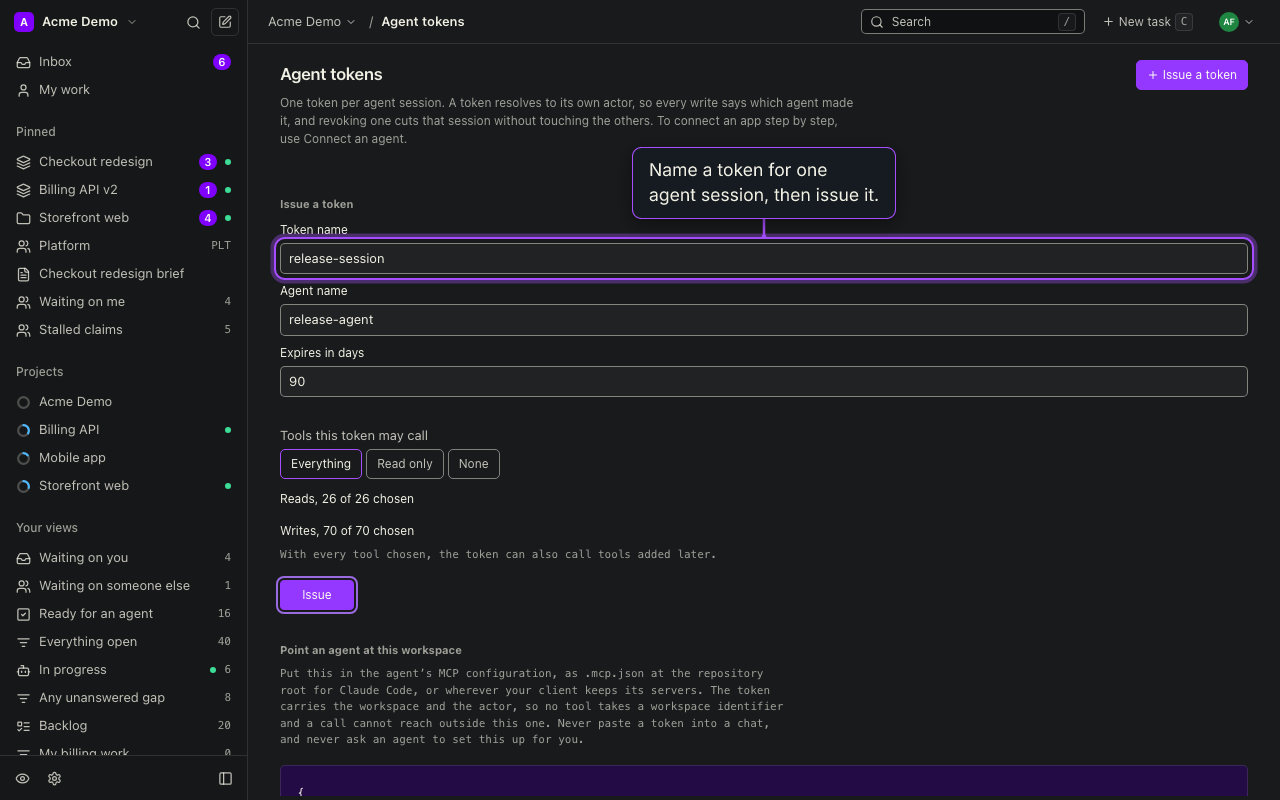Select Everything tool scope
Image resolution: width=1280 pixels, height=800 pixels.
(321, 464)
